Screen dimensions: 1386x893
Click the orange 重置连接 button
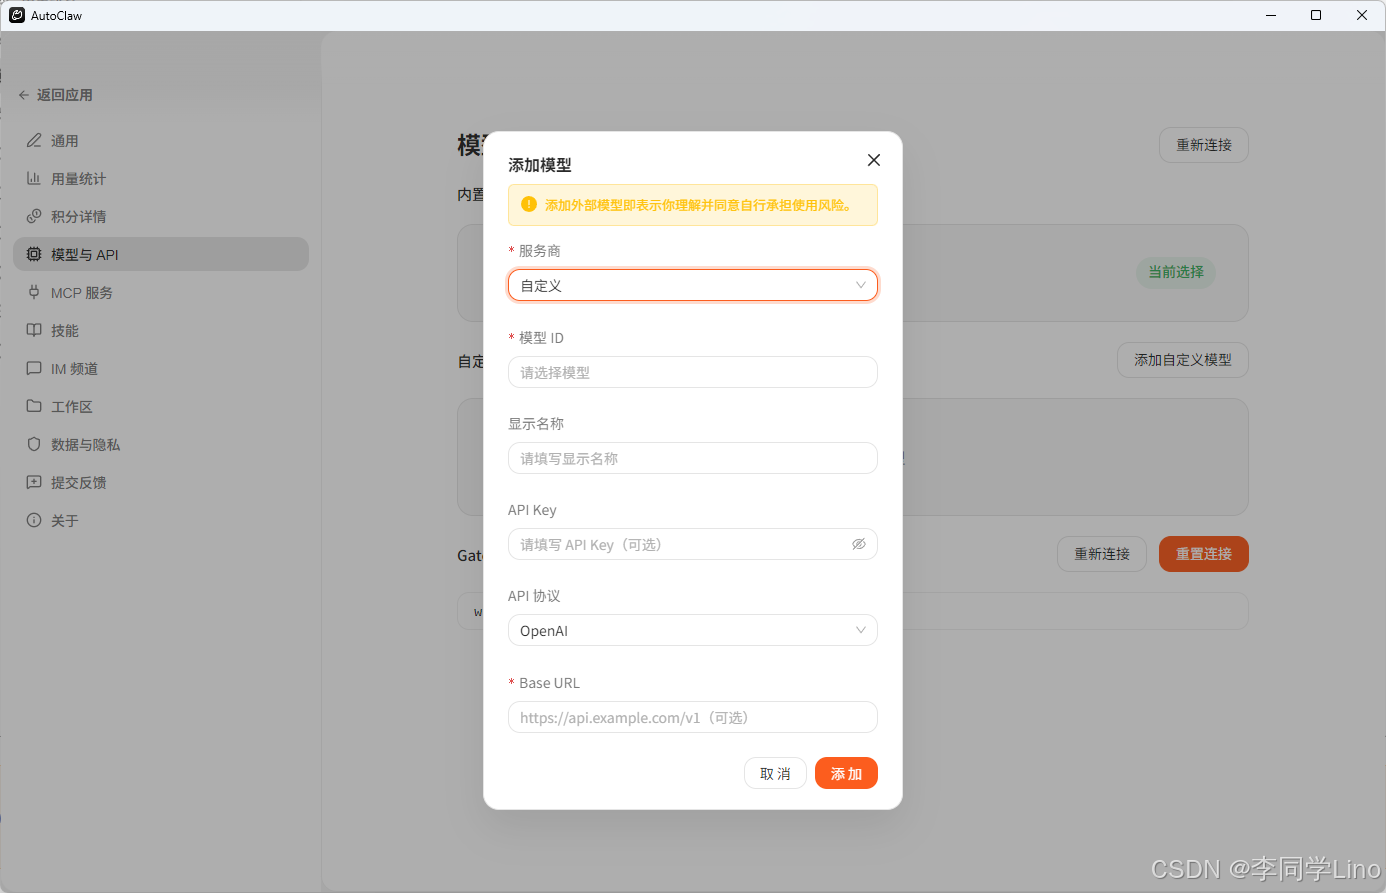click(1204, 554)
